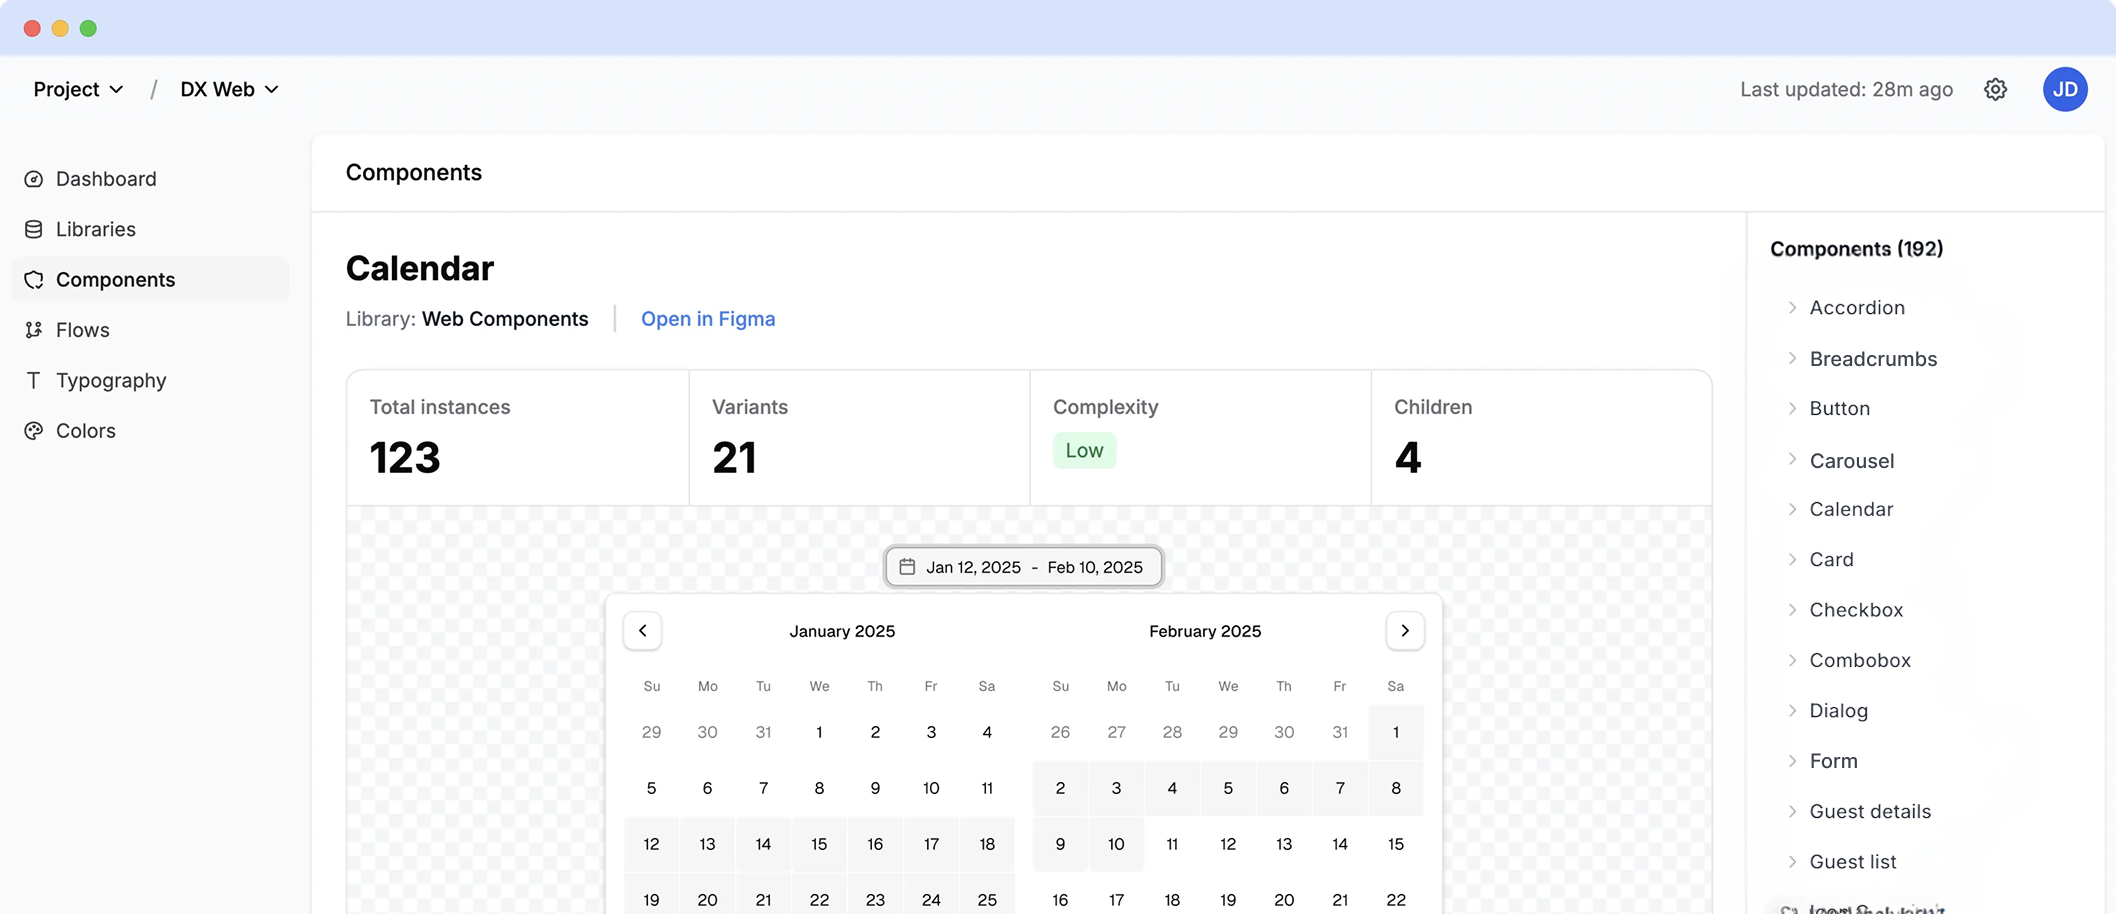Select Components in the sidebar navigation

point(115,279)
